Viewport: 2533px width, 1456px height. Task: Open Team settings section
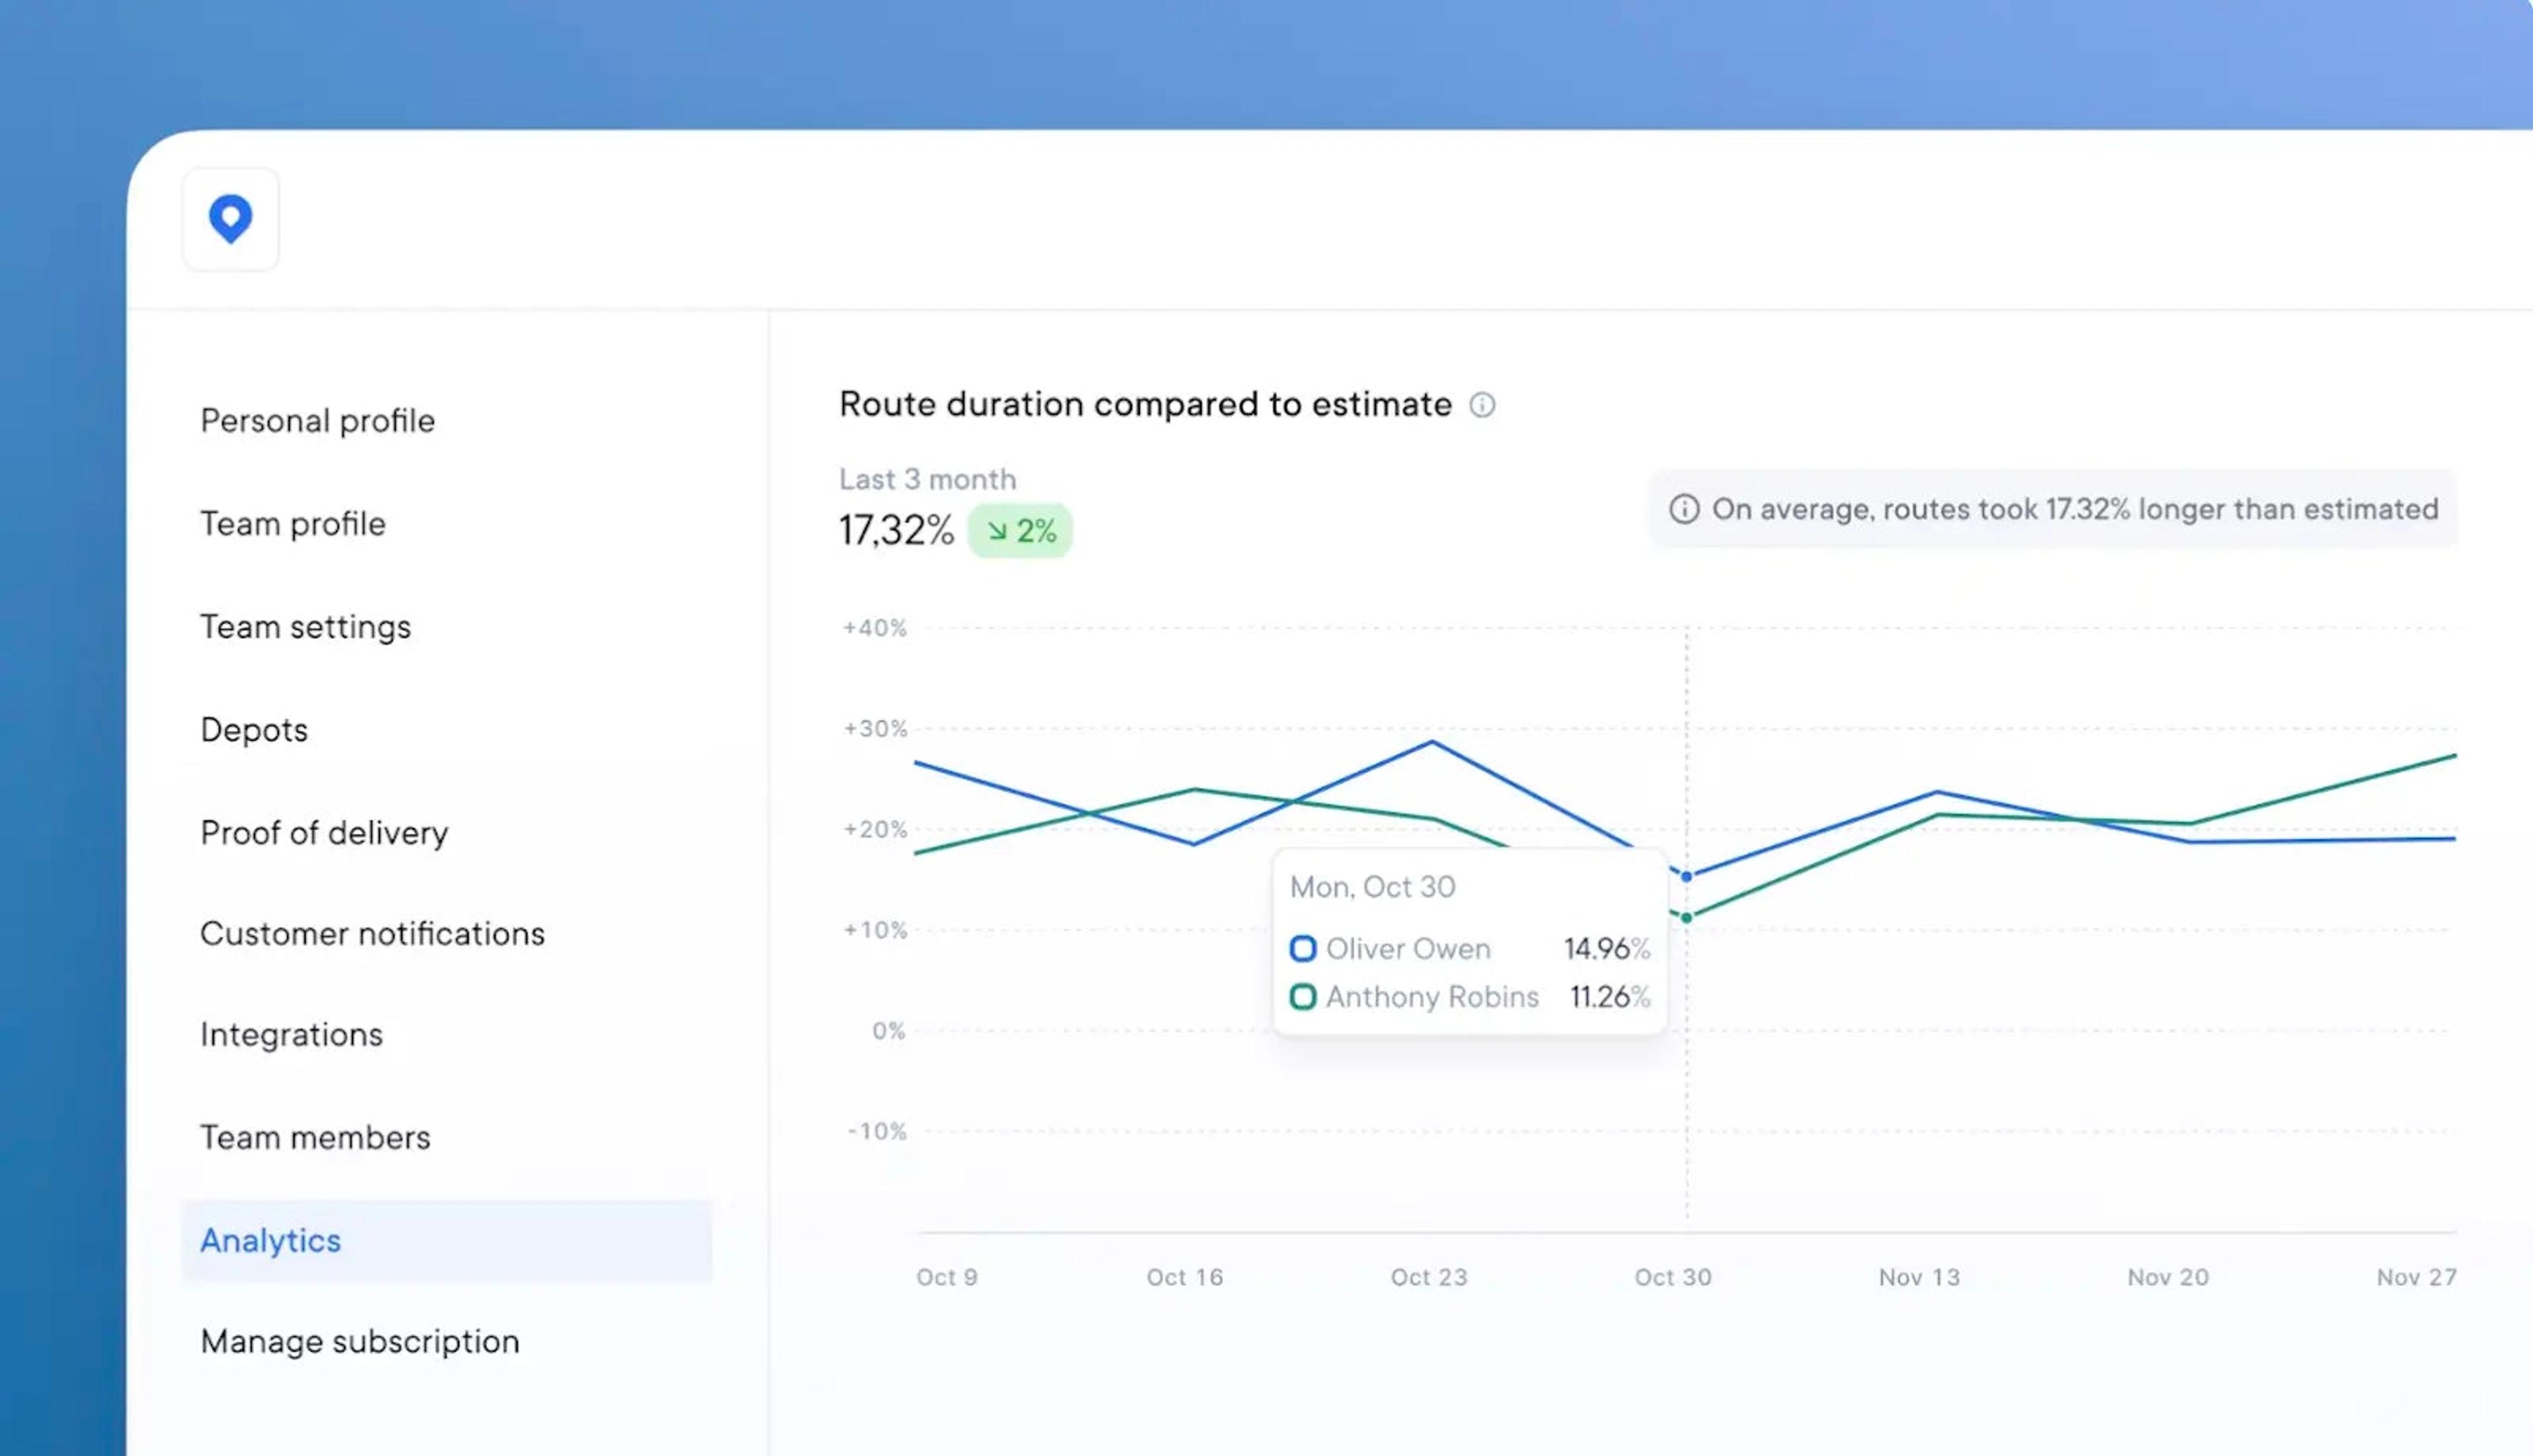pyautogui.click(x=305, y=627)
